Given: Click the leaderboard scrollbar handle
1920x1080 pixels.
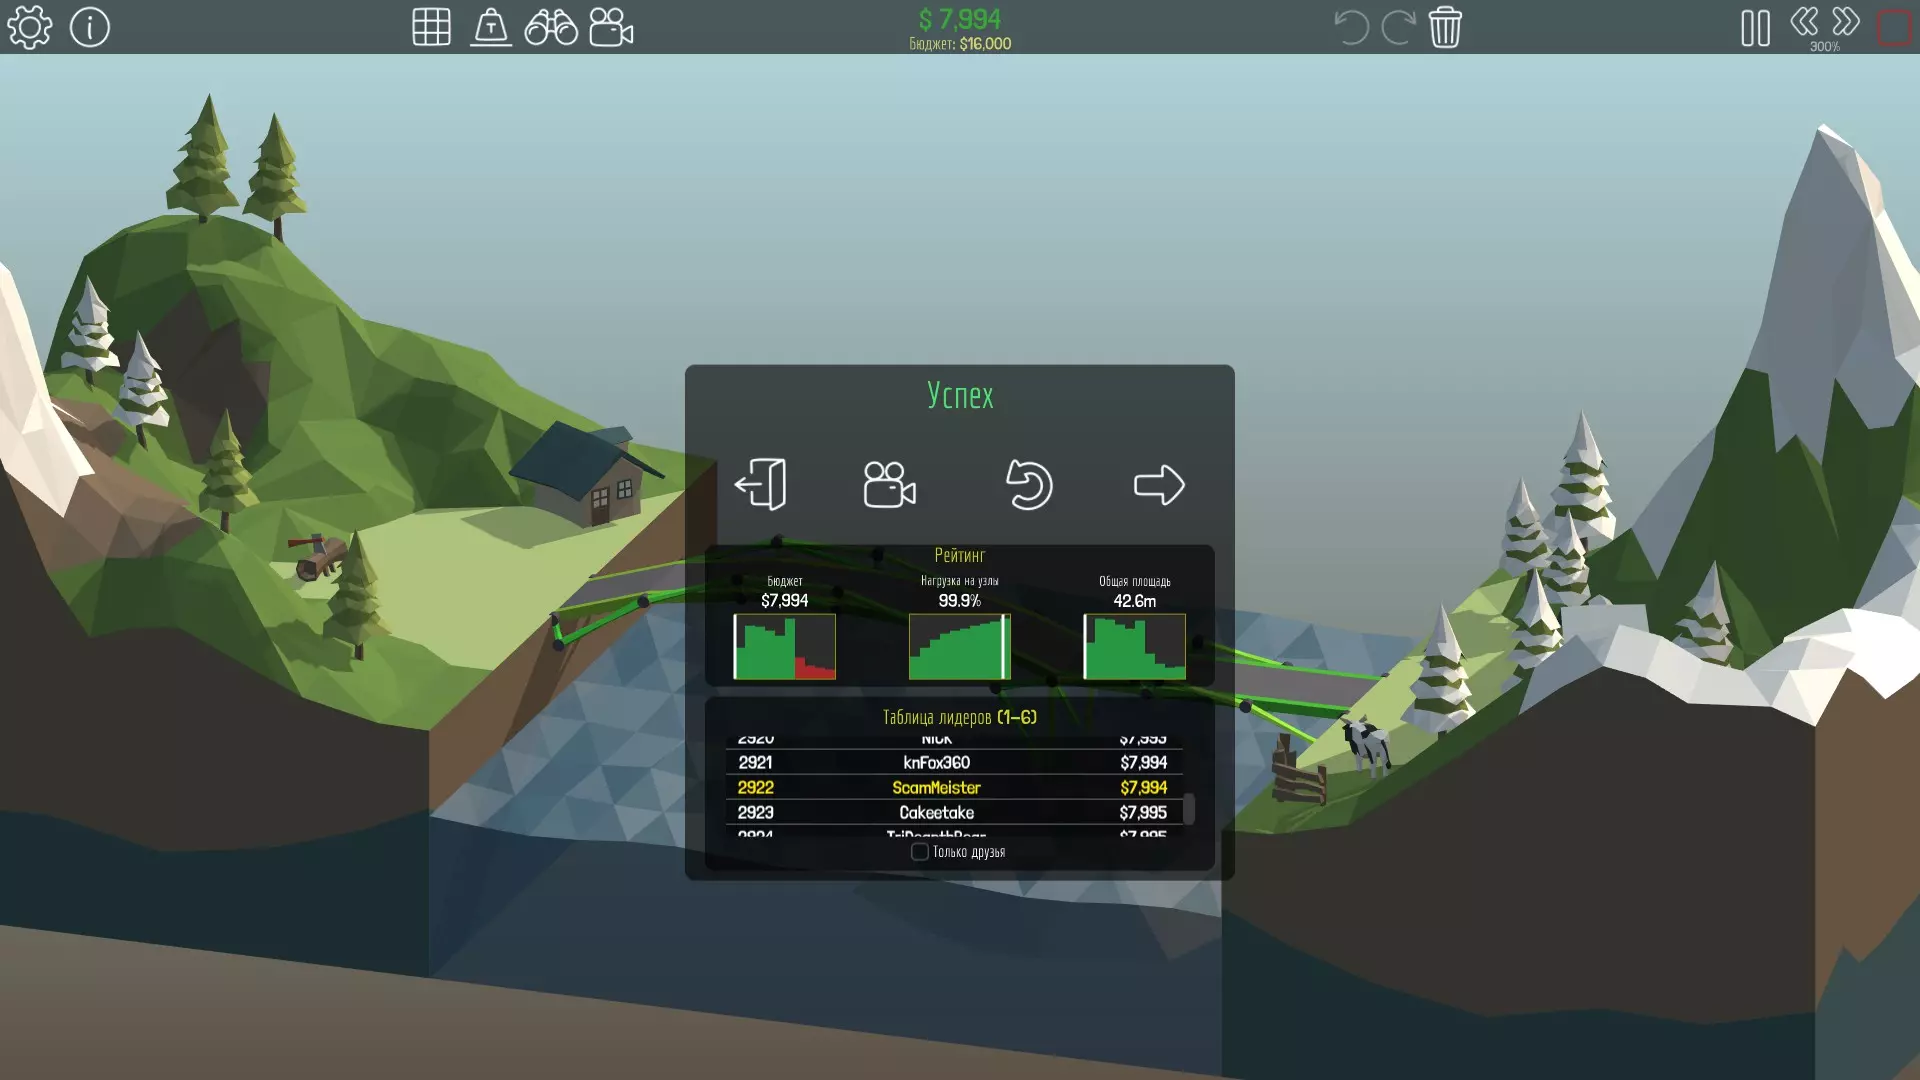Looking at the screenshot, I should point(1189,808).
